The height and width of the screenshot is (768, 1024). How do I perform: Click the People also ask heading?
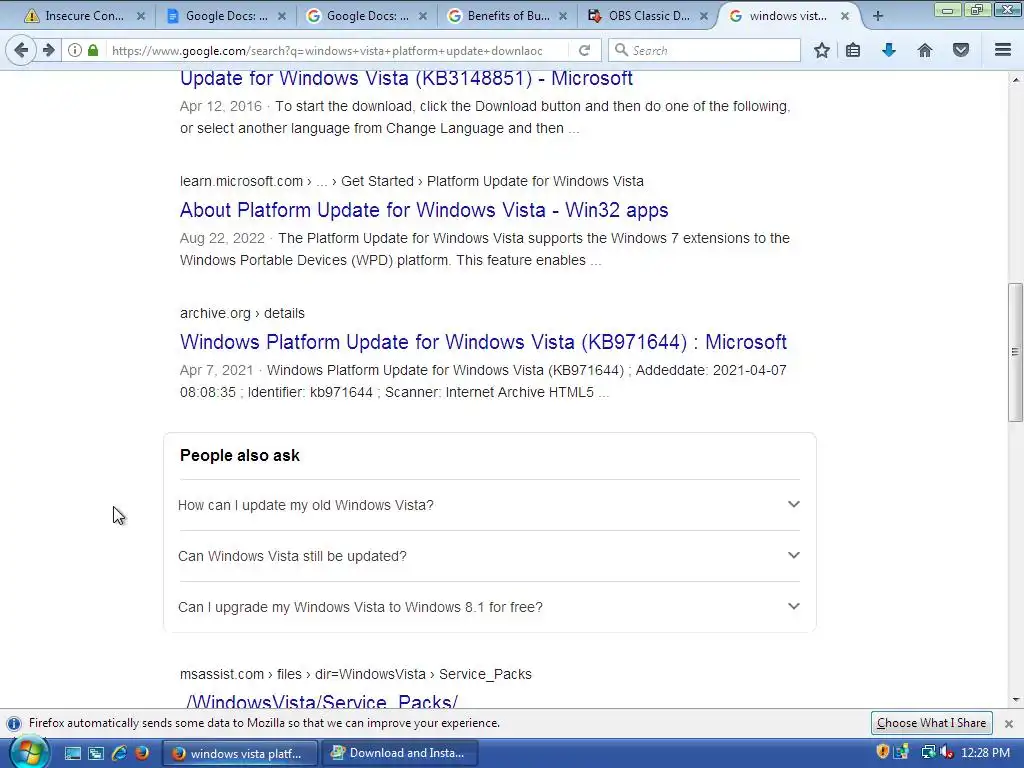click(x=240, y=455)
